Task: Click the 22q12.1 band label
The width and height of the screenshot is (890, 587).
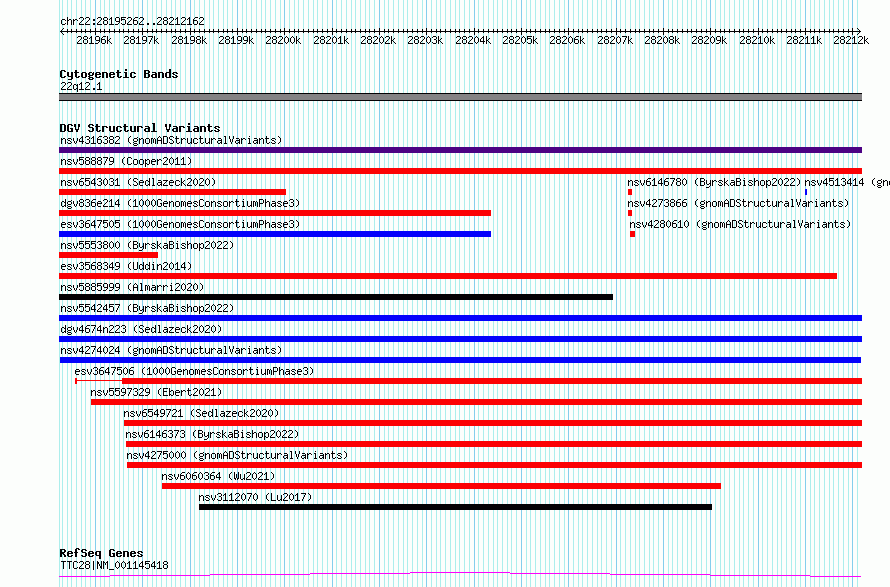Action: coord(81,86)
